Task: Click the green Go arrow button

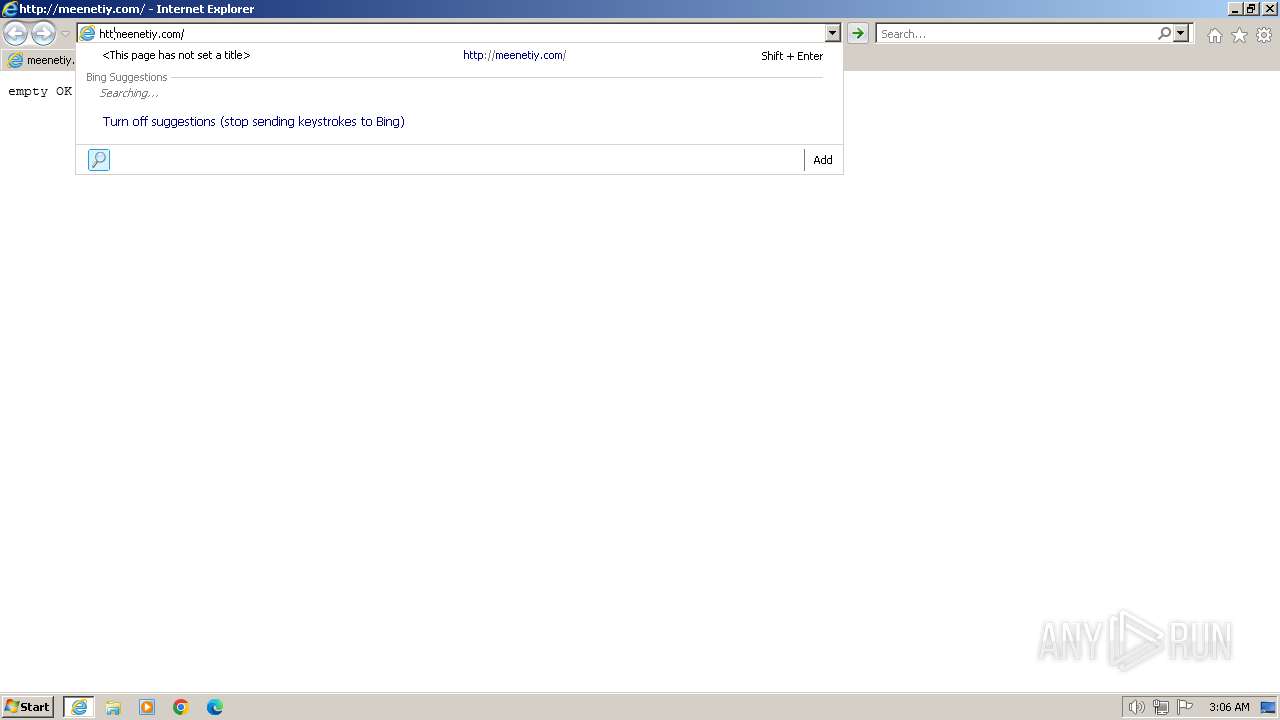Action: click(857, 34)
